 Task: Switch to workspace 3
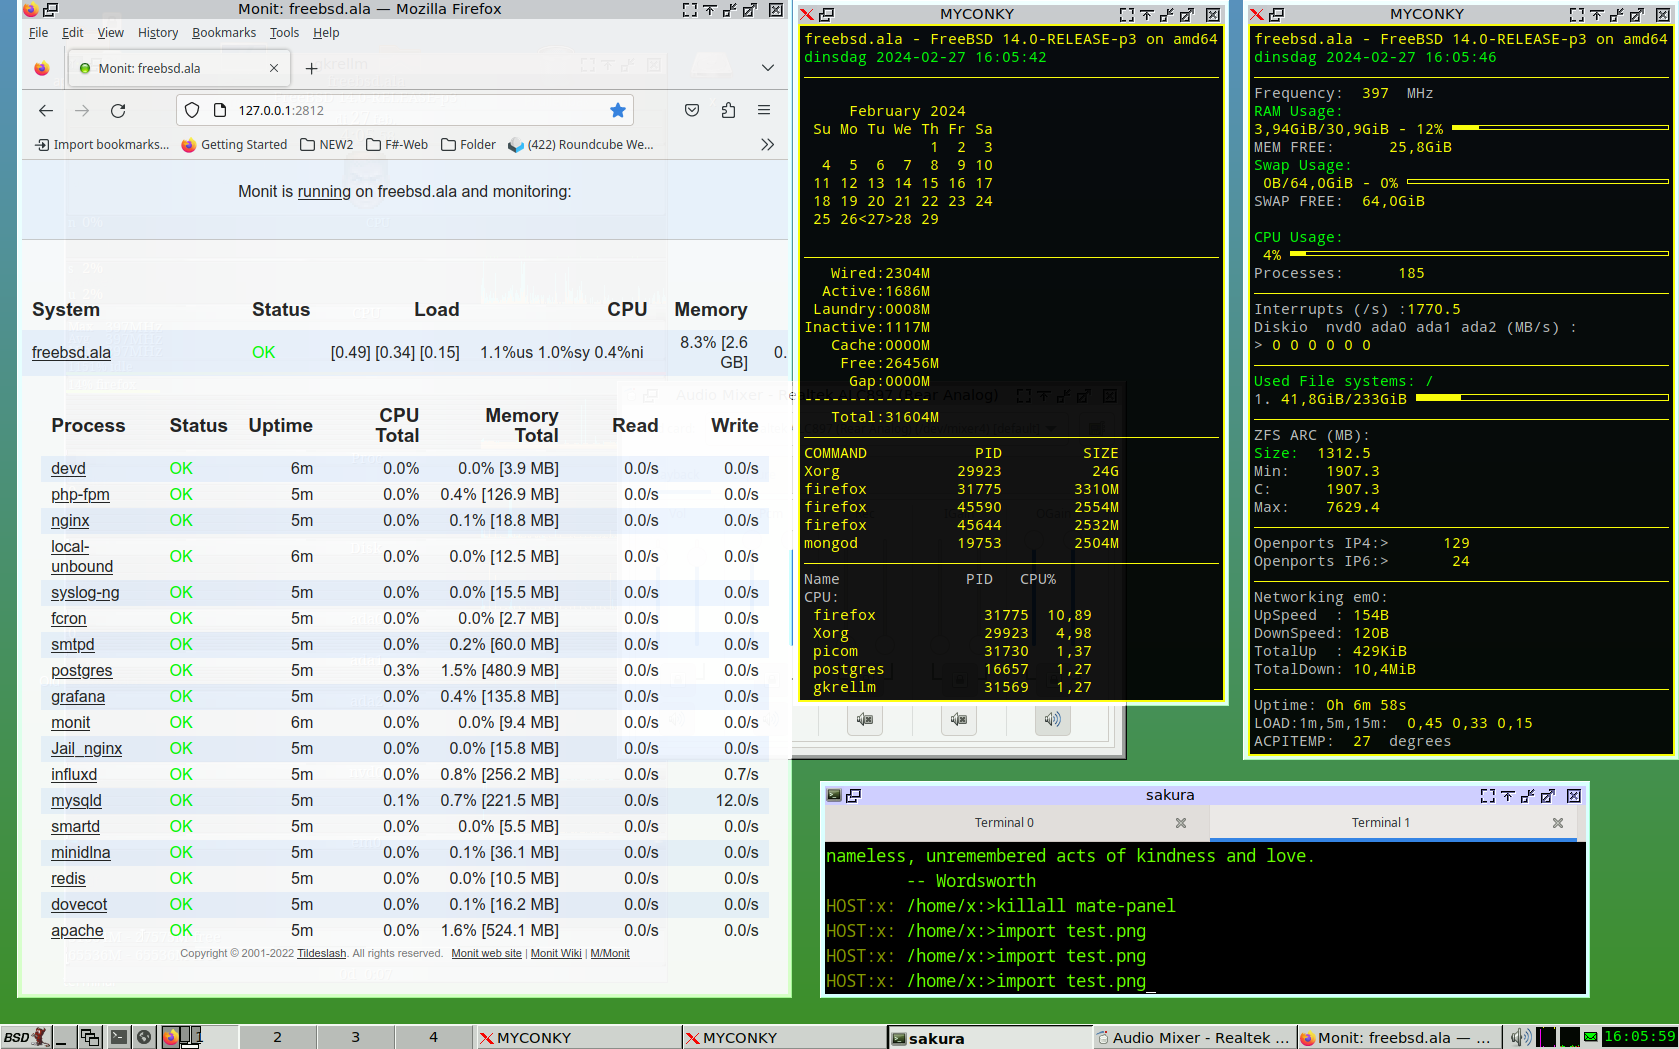click(x=355, y=1037)
